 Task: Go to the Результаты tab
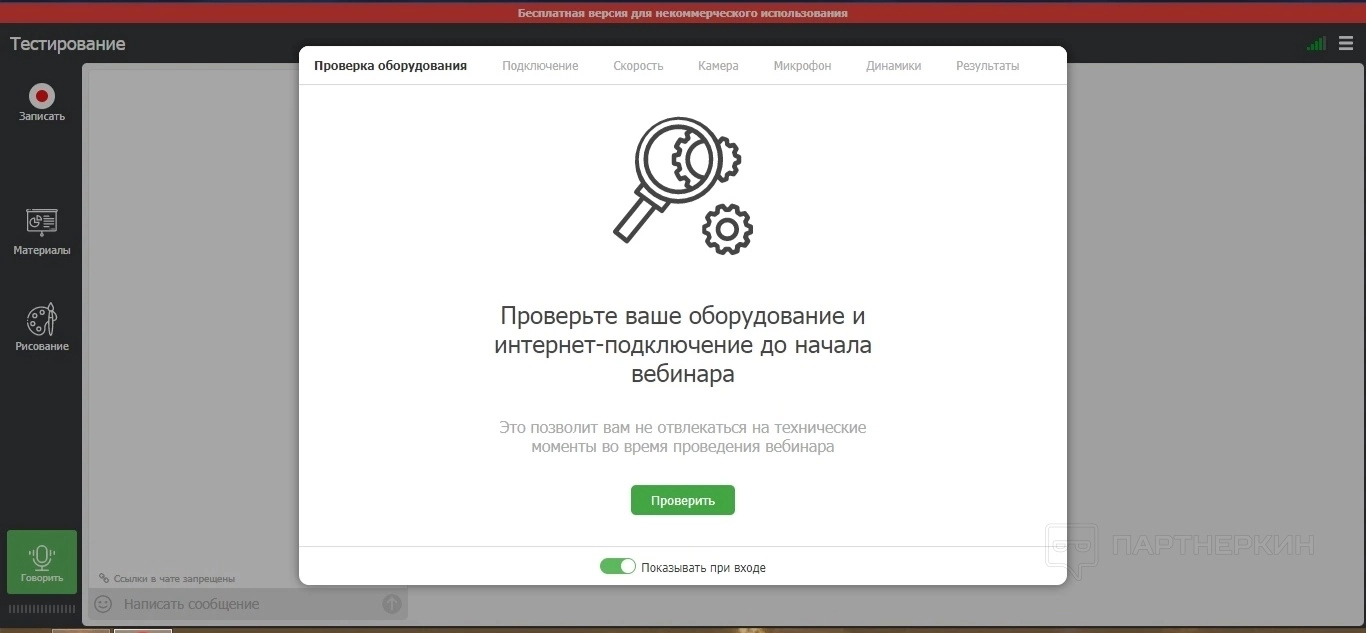(988, 66)
